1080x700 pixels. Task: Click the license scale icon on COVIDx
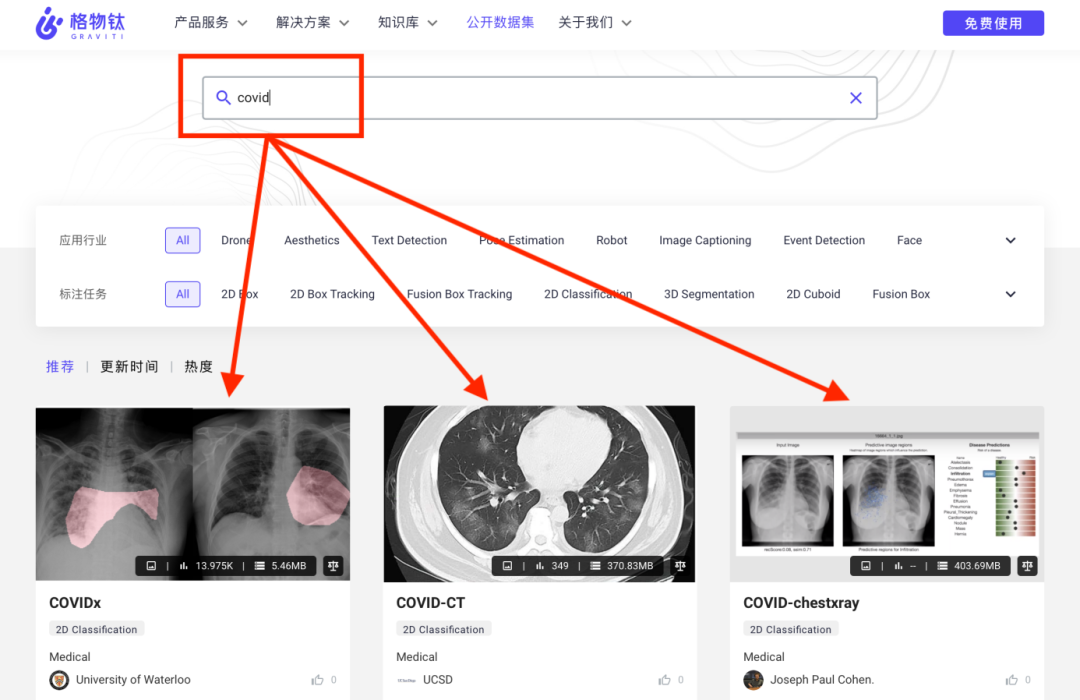point(333,565)
